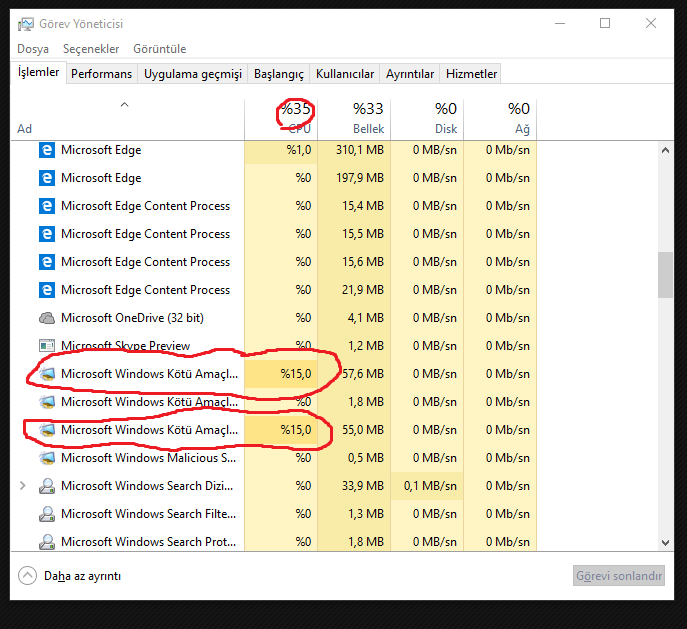Click the OneDrive cloud icon
The image size is (687, 629).
click(x=47, y=318)
